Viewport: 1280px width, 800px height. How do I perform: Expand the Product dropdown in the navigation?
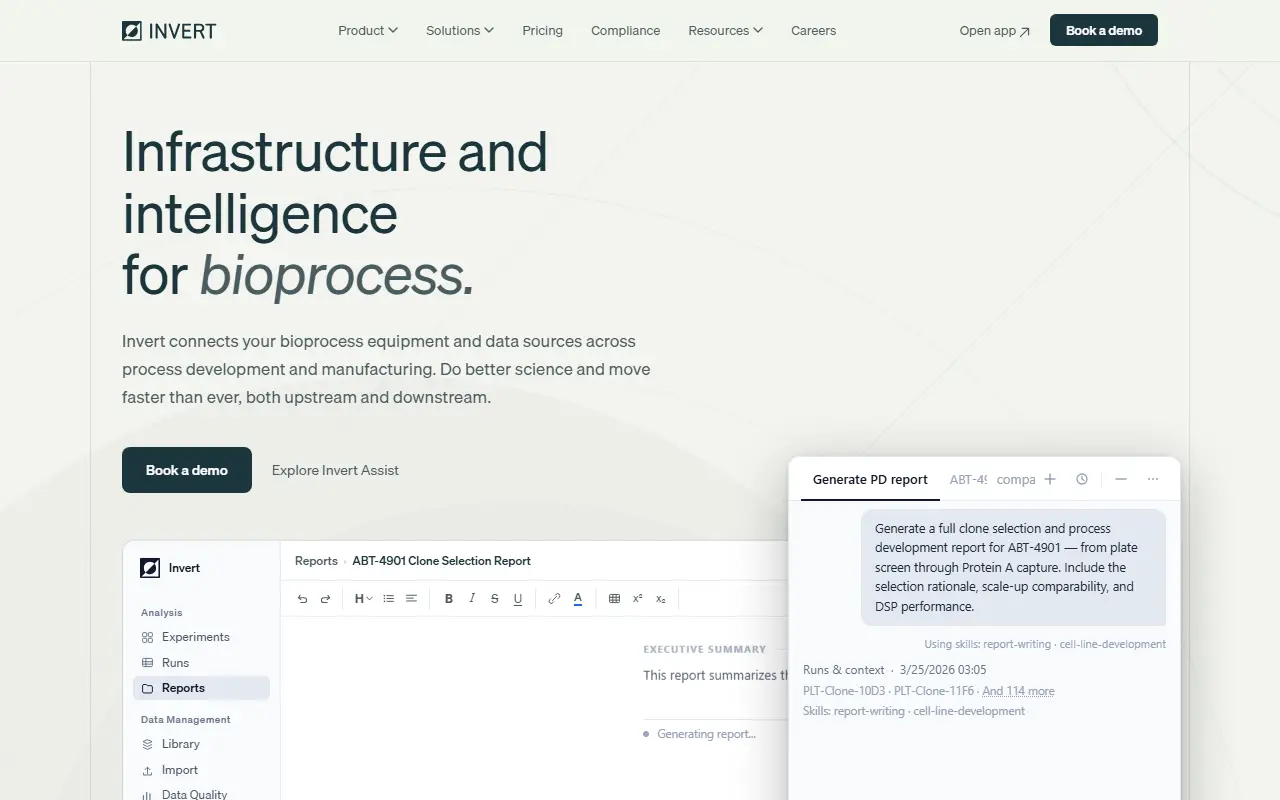pyautogui.click(x=368, y=31)
